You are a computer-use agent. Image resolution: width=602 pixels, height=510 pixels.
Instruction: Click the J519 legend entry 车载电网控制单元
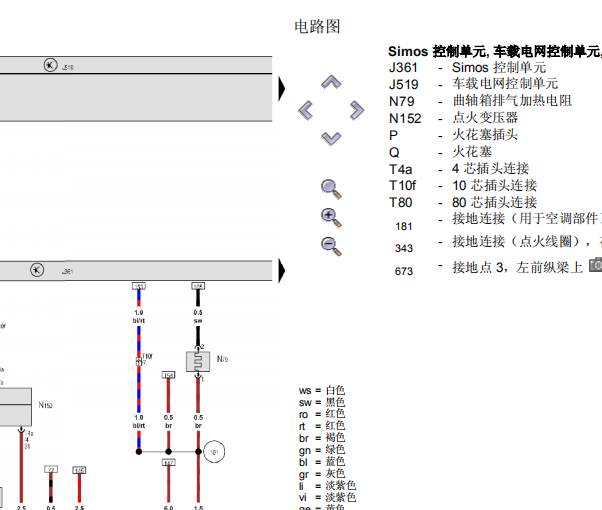point(473,84)
